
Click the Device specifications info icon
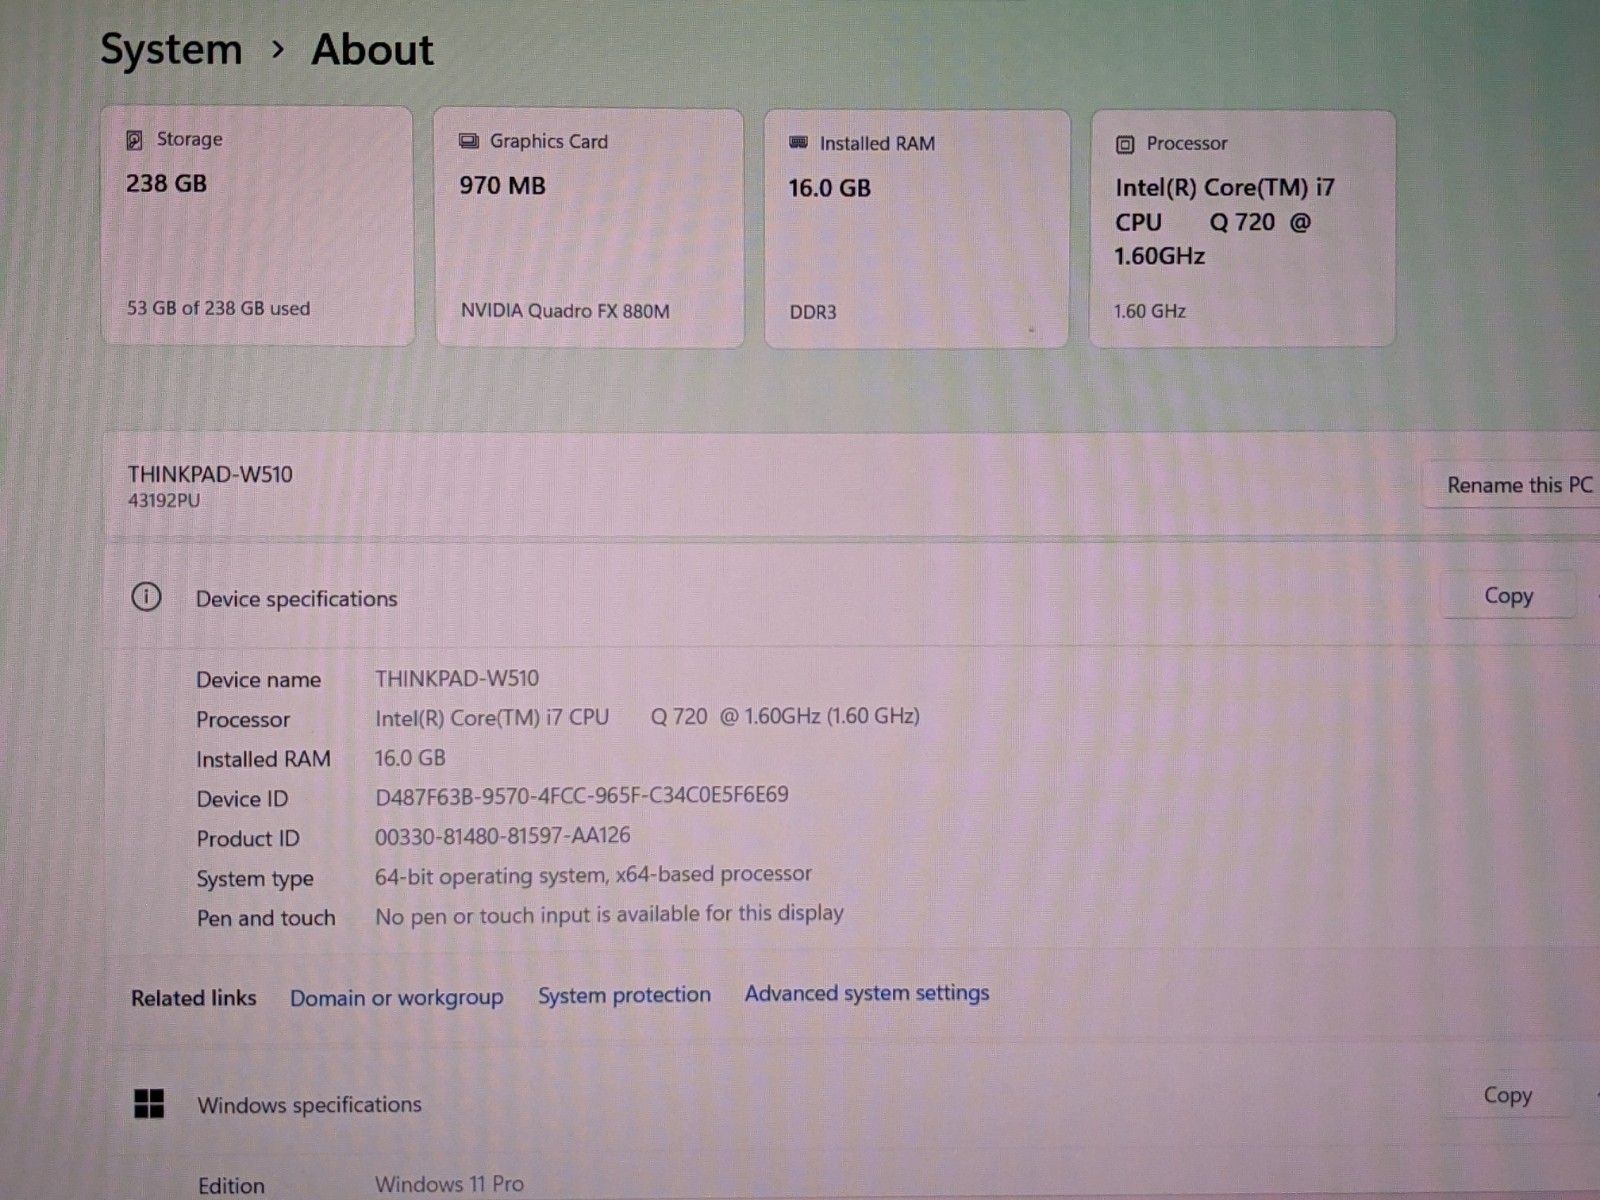point(146,597)
